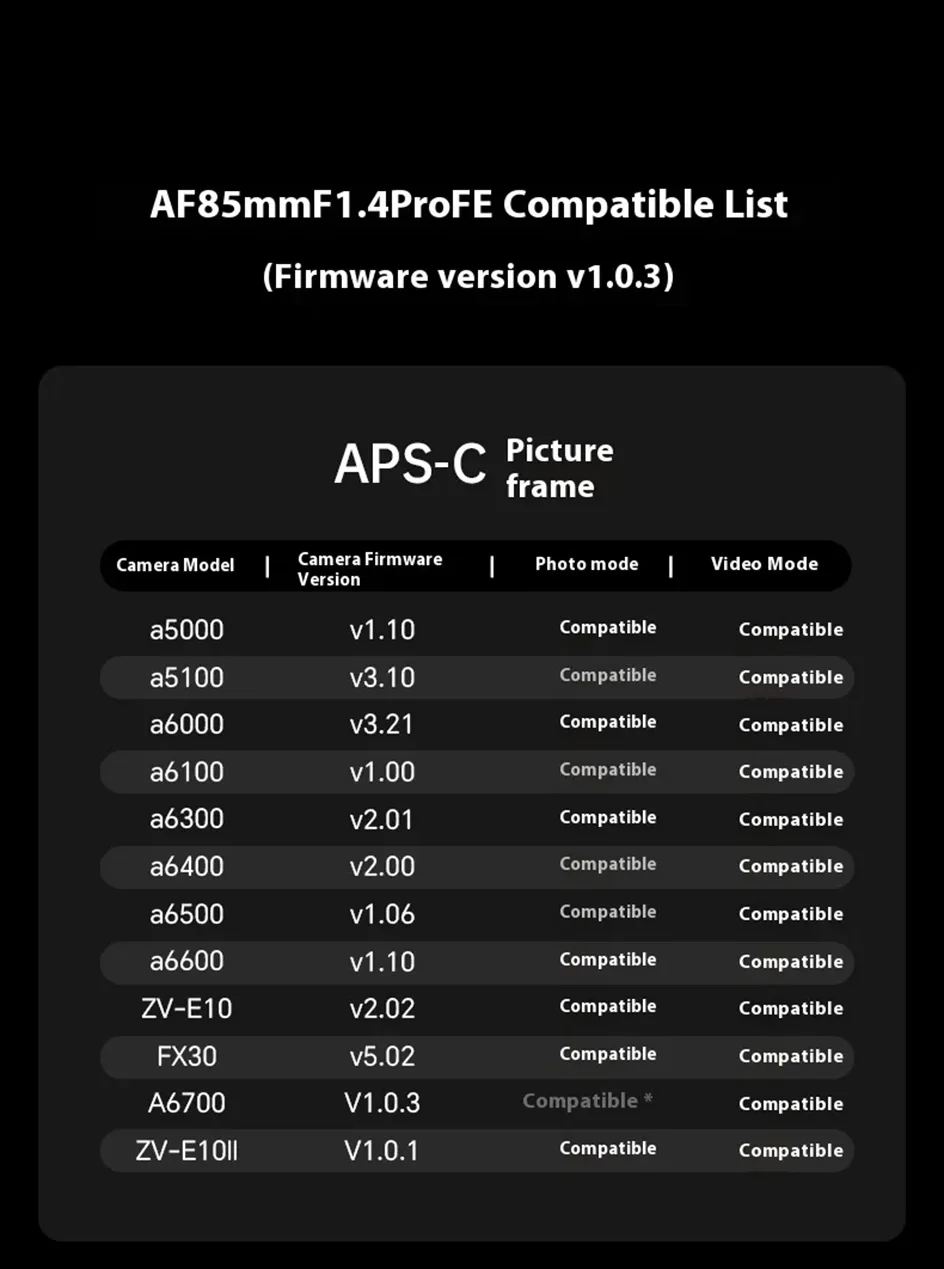
Task: Select the a5000 camera model cell
Action: coord(187,630)
